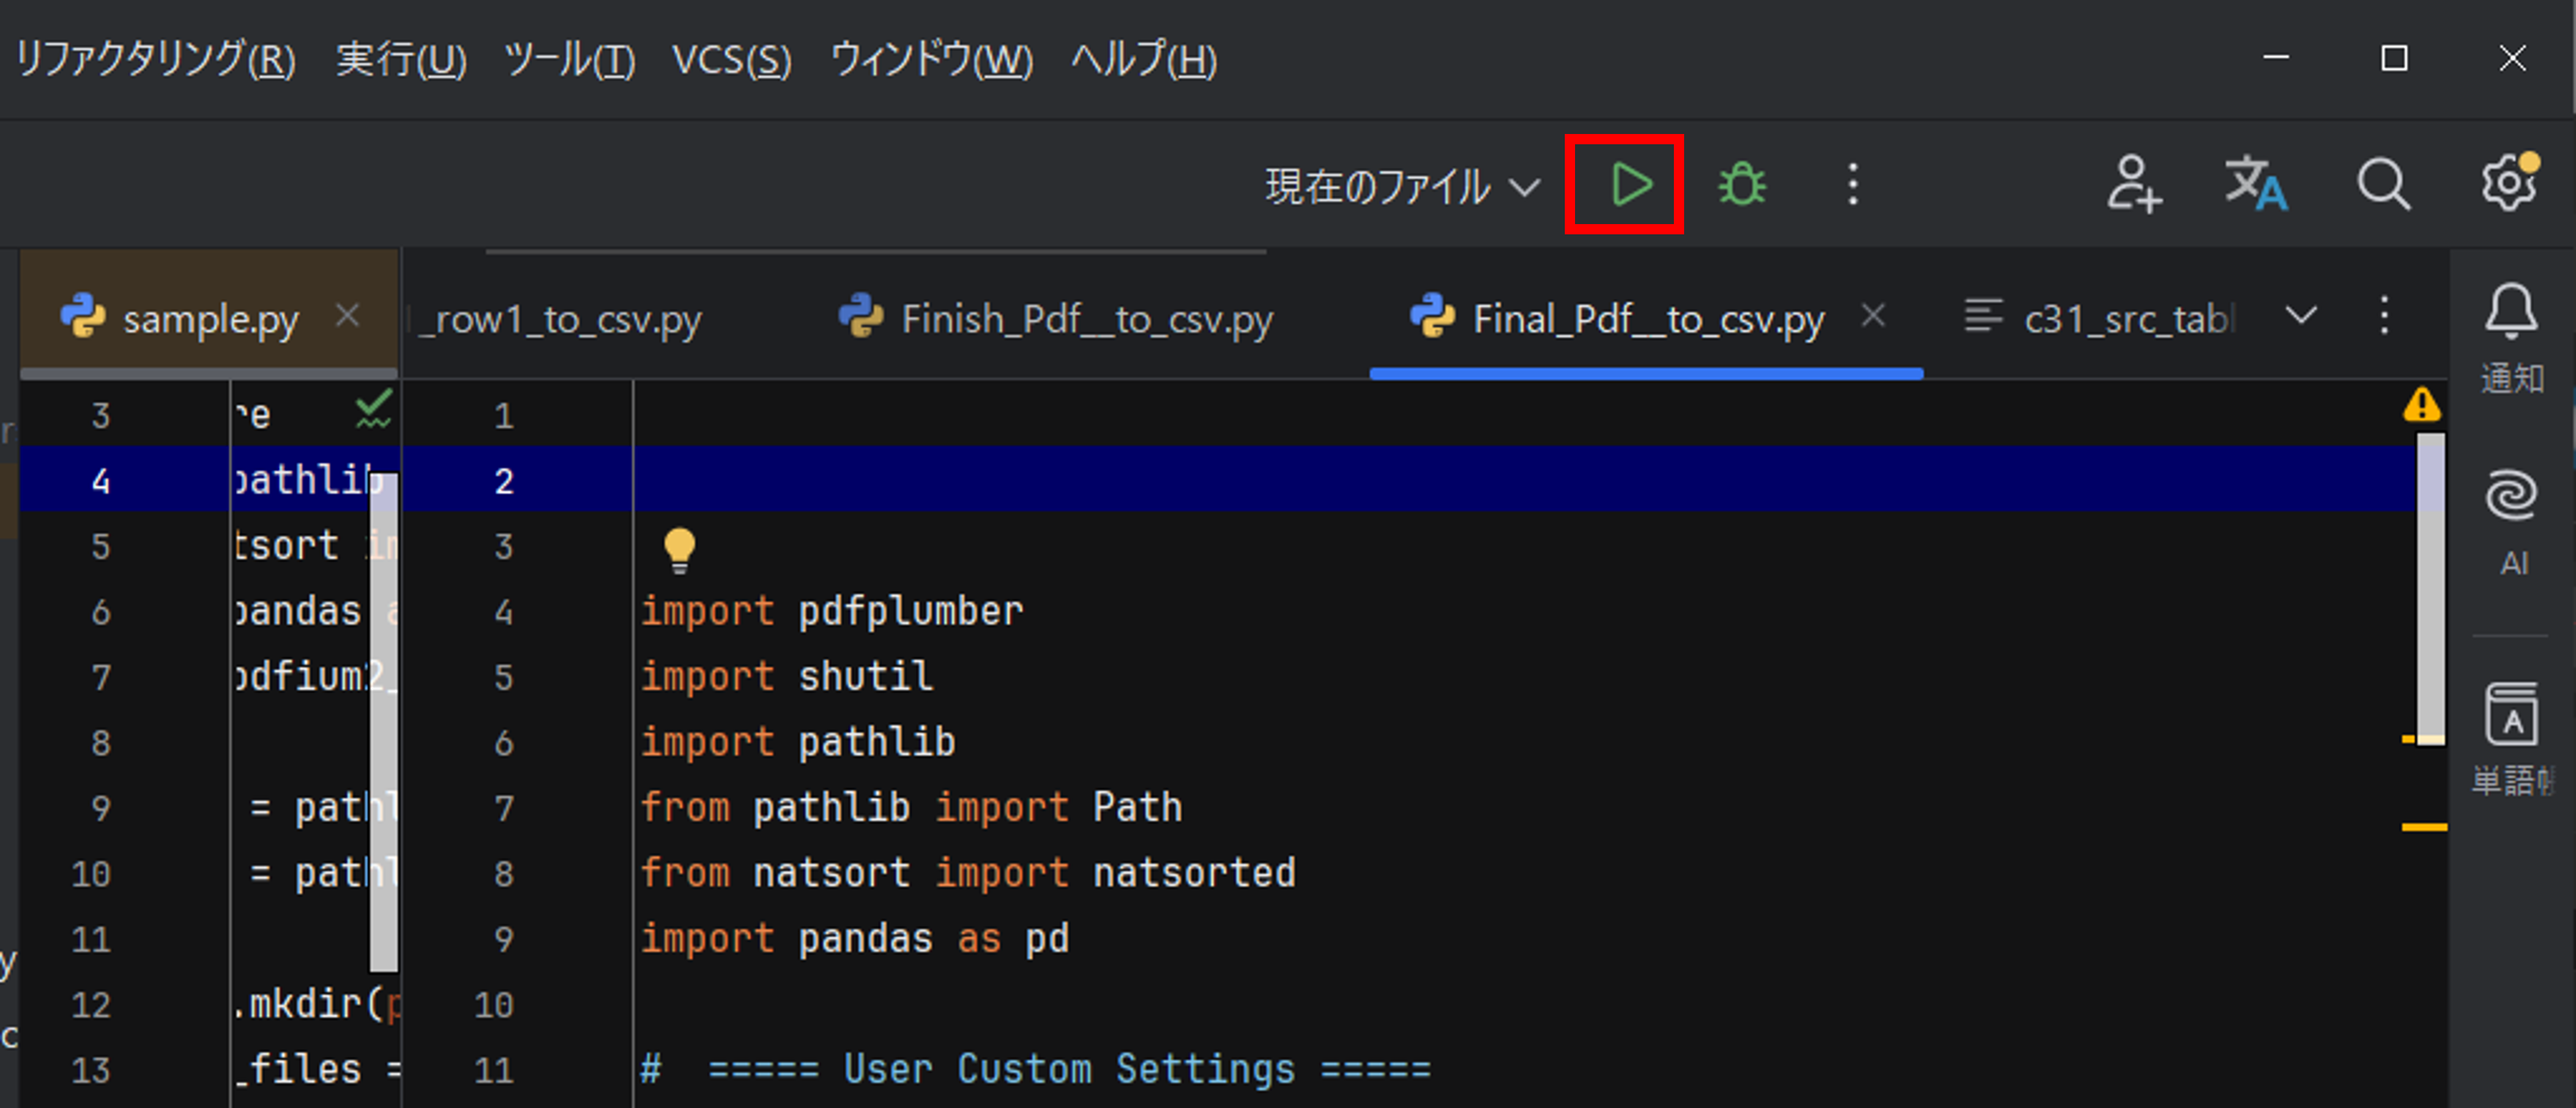Start debugging with the bug icon
Screen dimensions: 2576x1108
pos(1741,184)
